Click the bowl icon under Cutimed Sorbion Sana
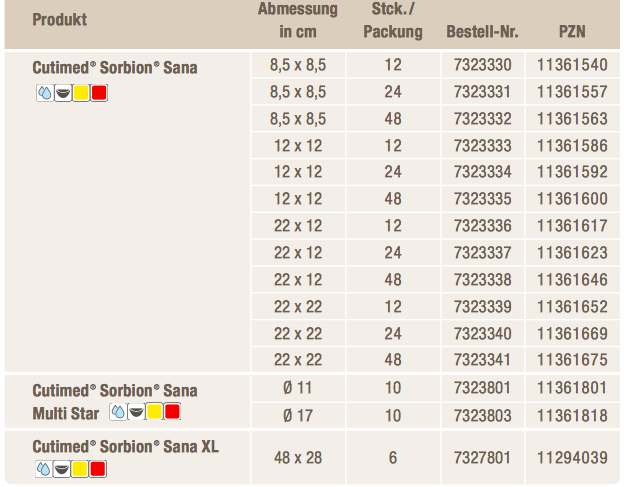Image resolution: width=624 pixels, height=487 pixels. pyautogui.click(x=63, y=93)
